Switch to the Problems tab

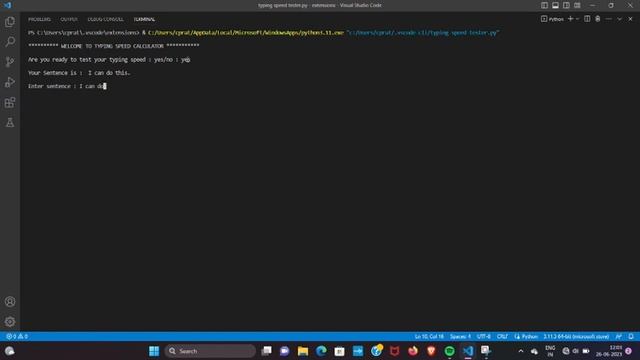39,19
